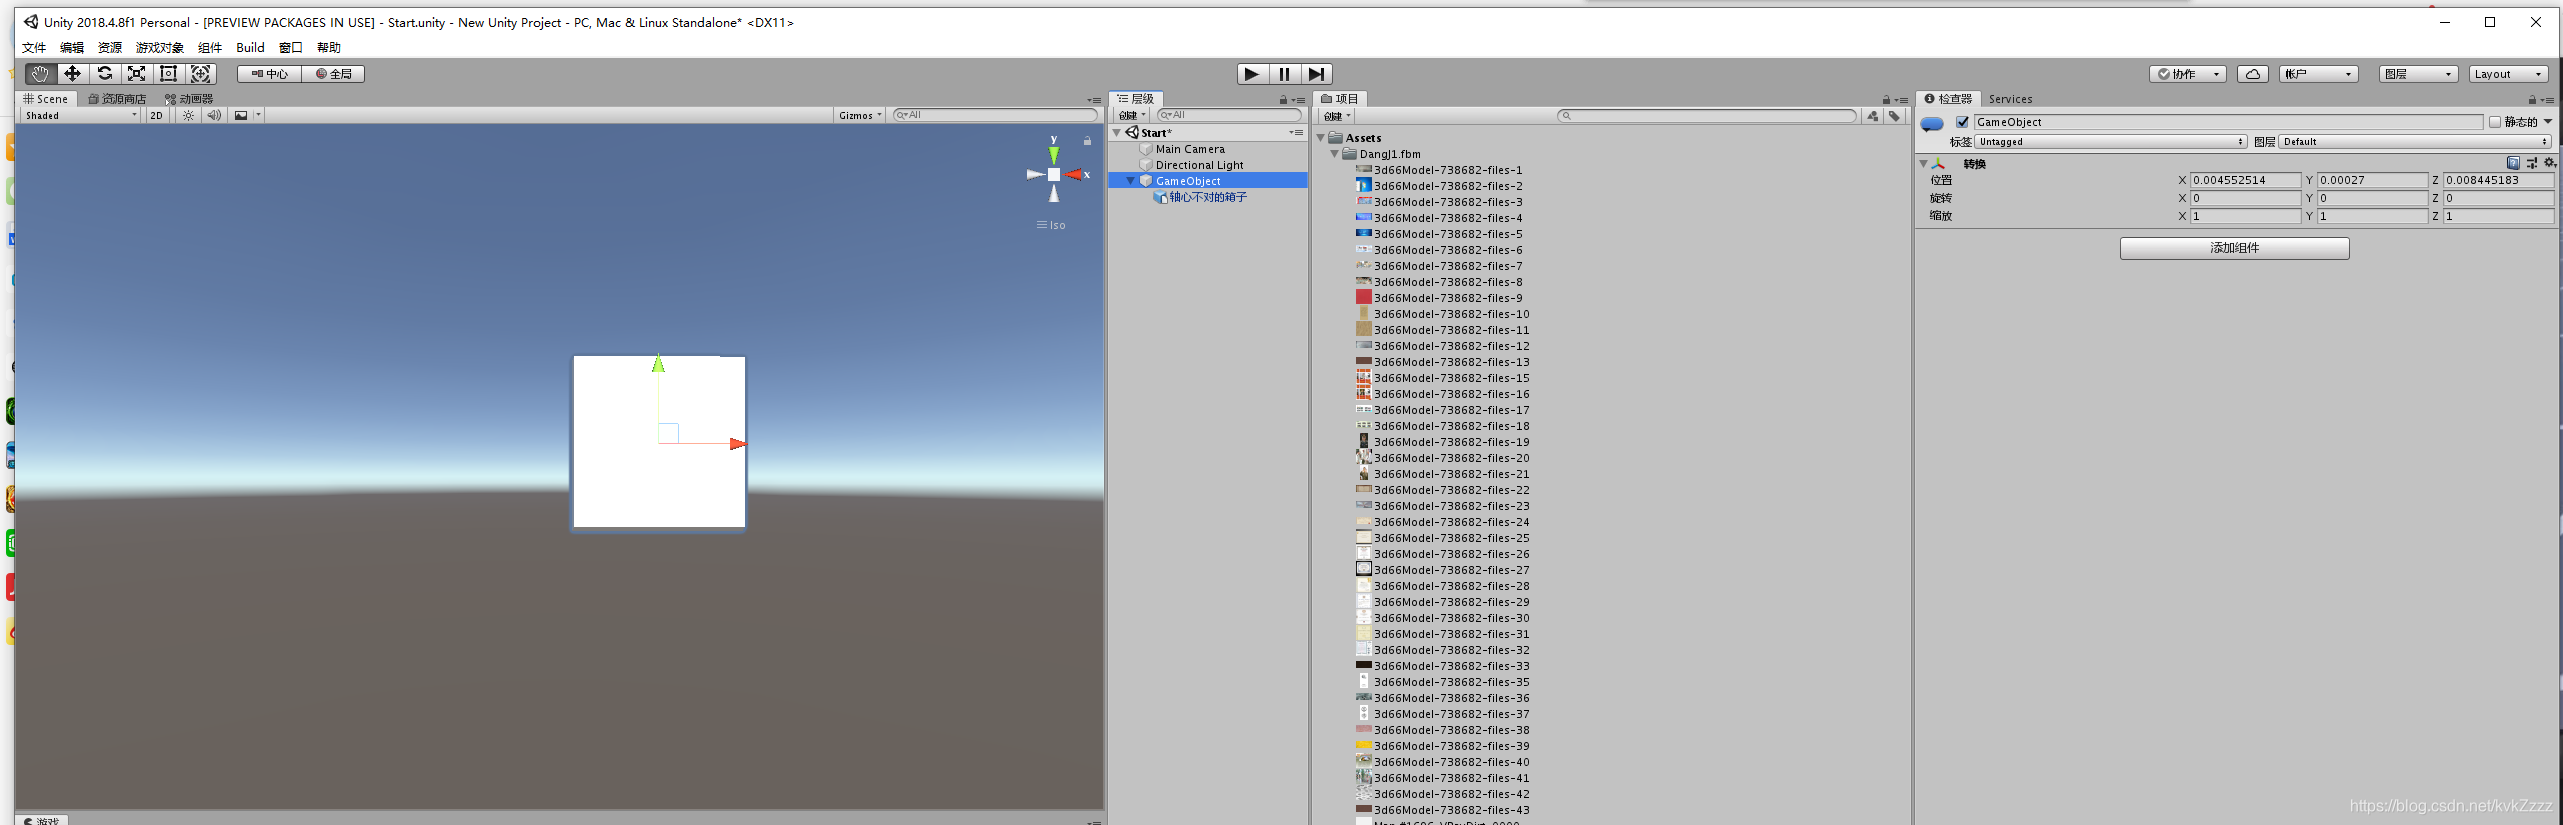The width and height of the screenshot is (2563, 825).
Task: Switch to the Scene tab
Action: click(46, 99)
